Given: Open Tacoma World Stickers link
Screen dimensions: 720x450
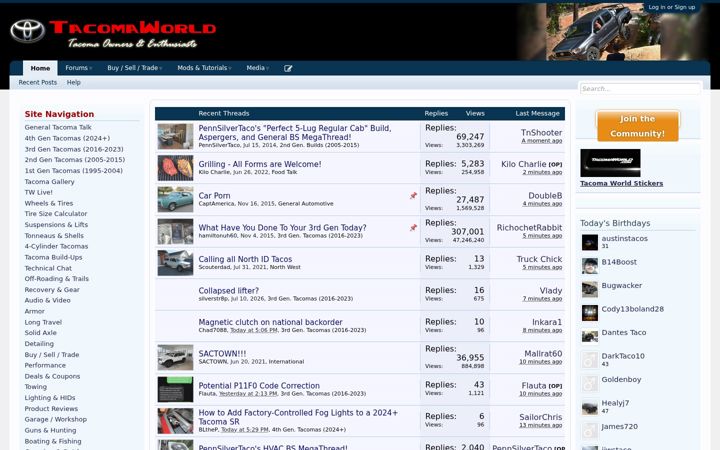Looking at the screenshot, I should tap(621, 183).
